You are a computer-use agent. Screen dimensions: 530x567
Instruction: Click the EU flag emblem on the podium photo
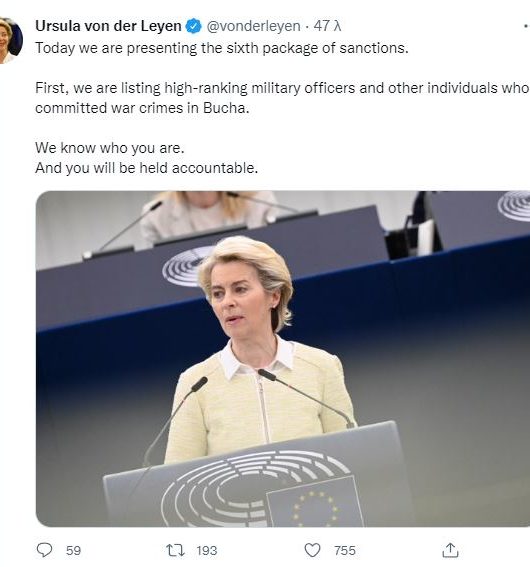tap(314, 503)
